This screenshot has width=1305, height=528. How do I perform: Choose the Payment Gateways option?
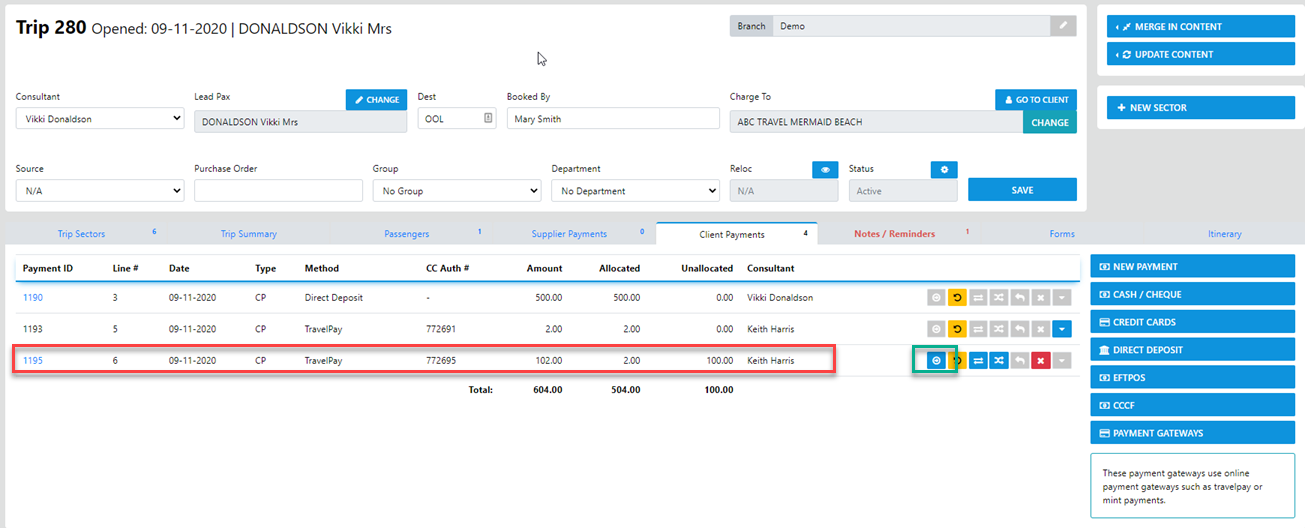coord(1192,433)
